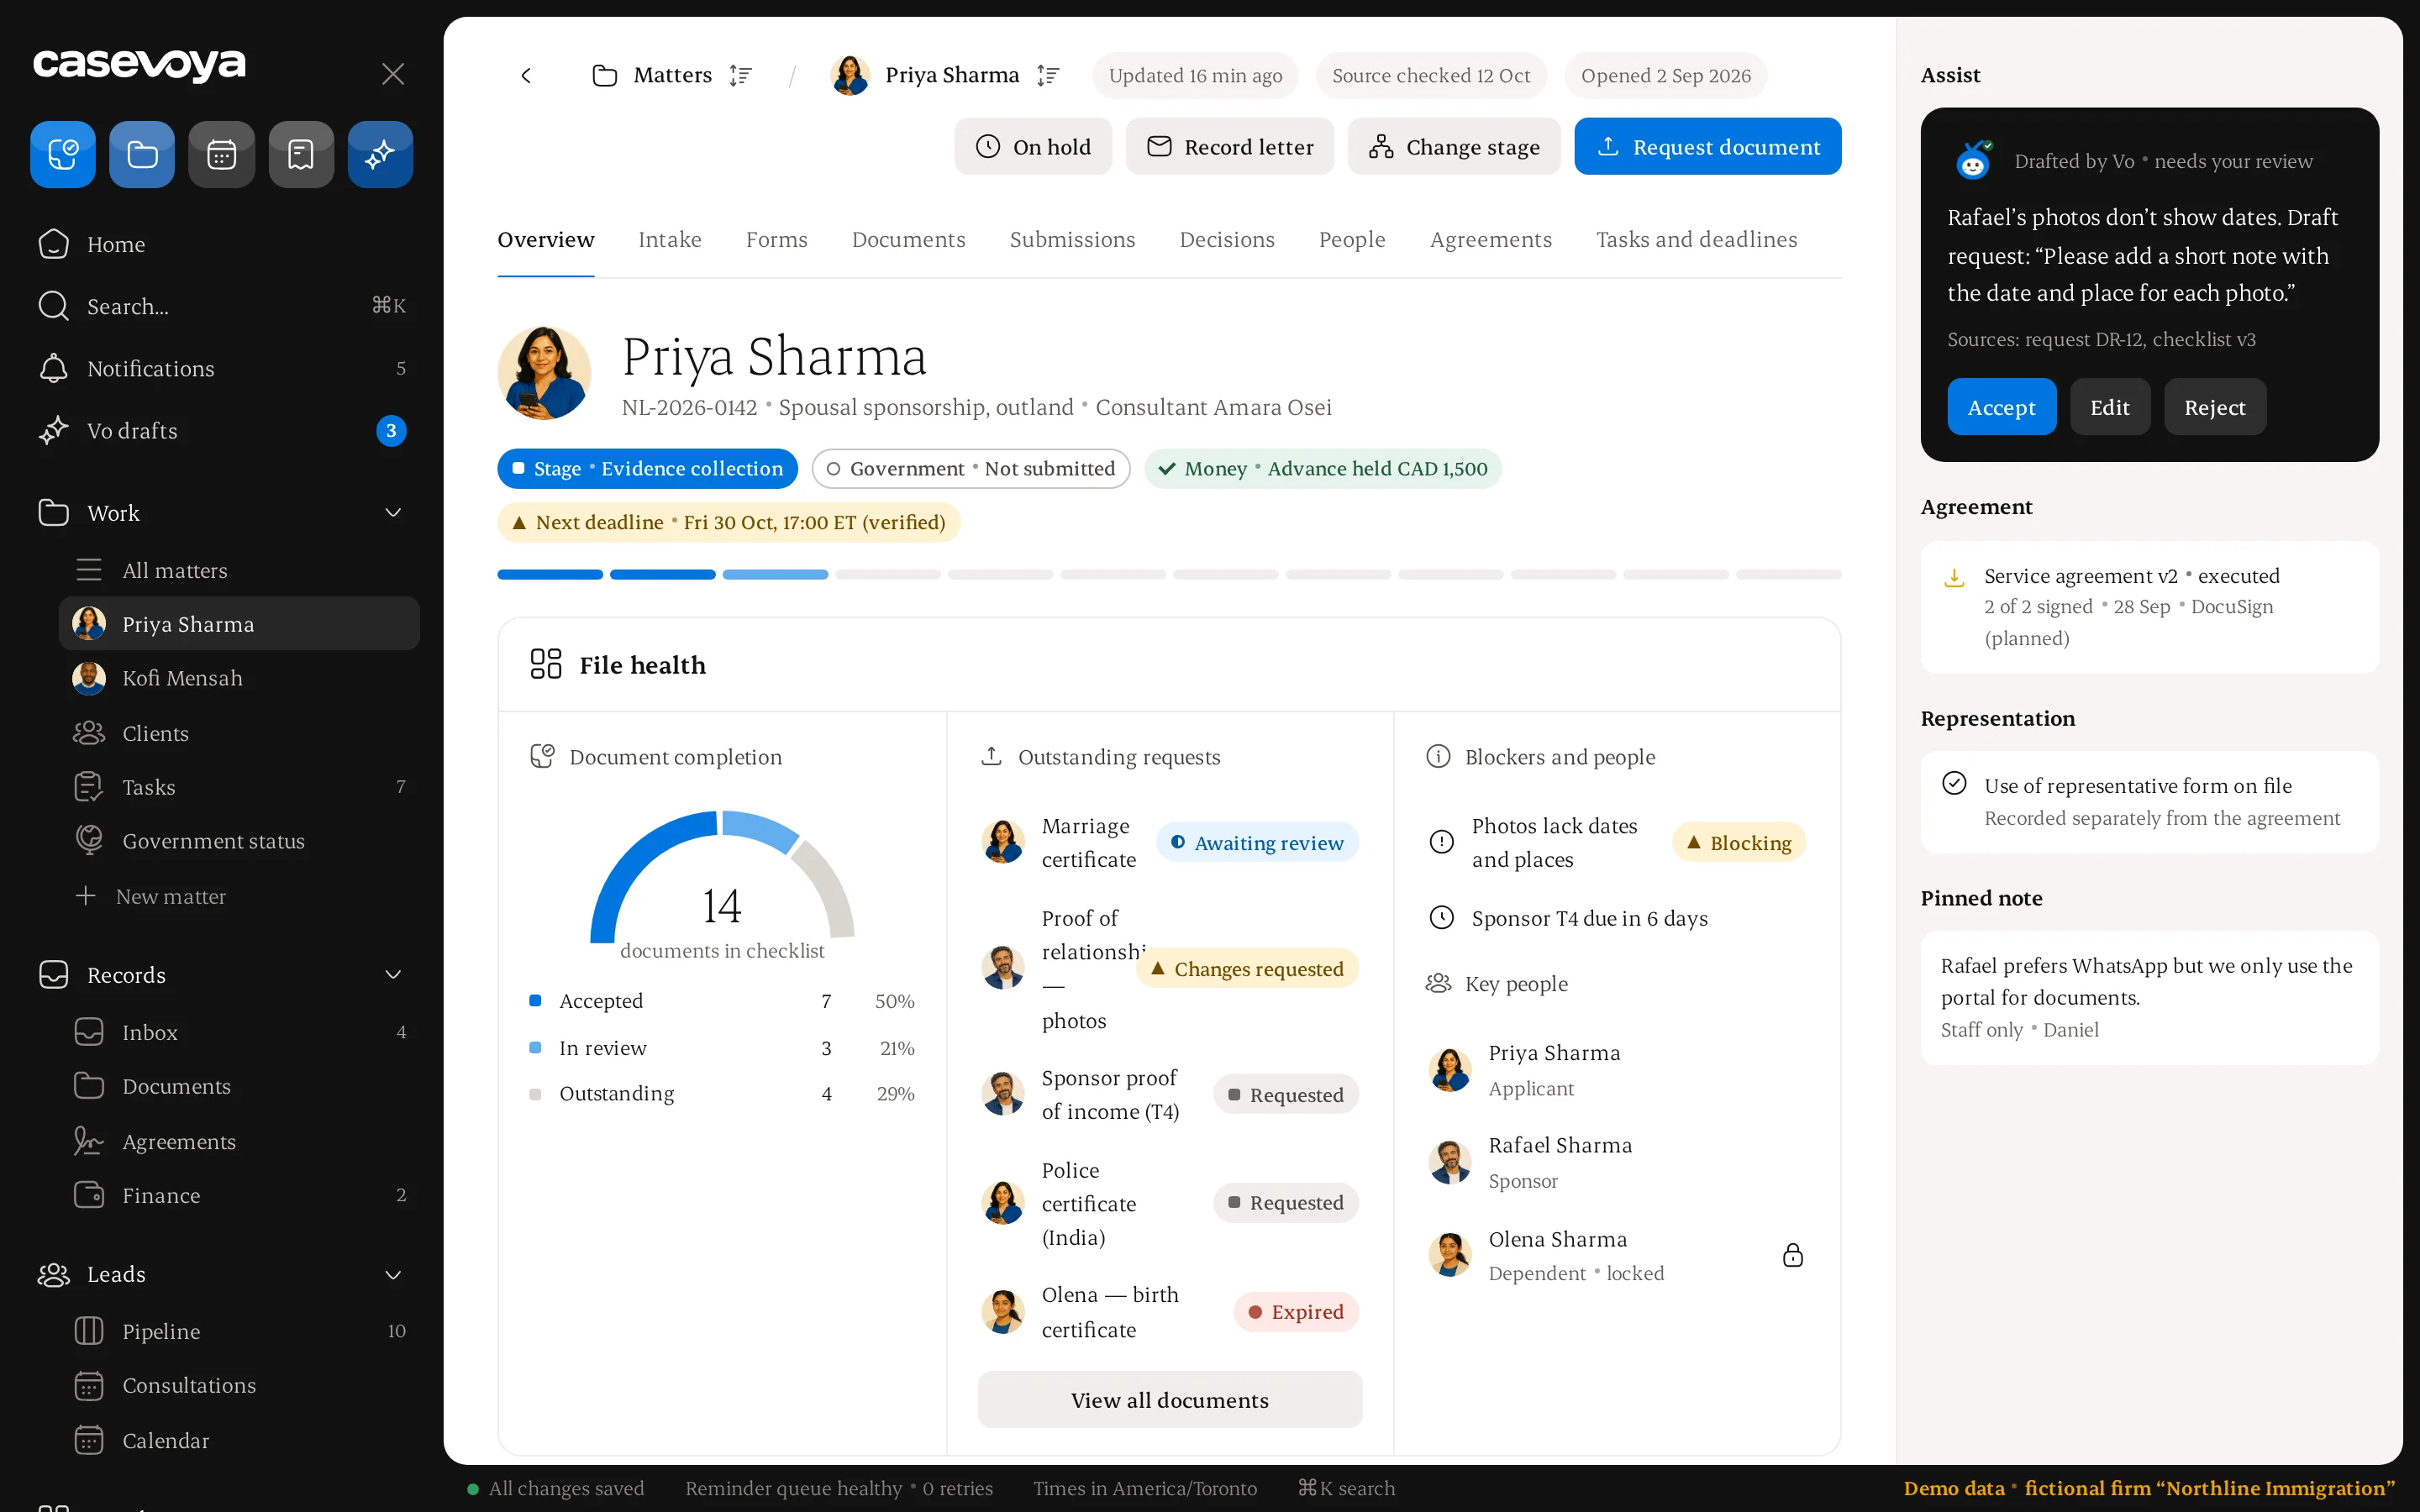This screenshot has height=1512, width=2420.
Task: Reject the Vo drafted request
Action: click(2215, 407)
